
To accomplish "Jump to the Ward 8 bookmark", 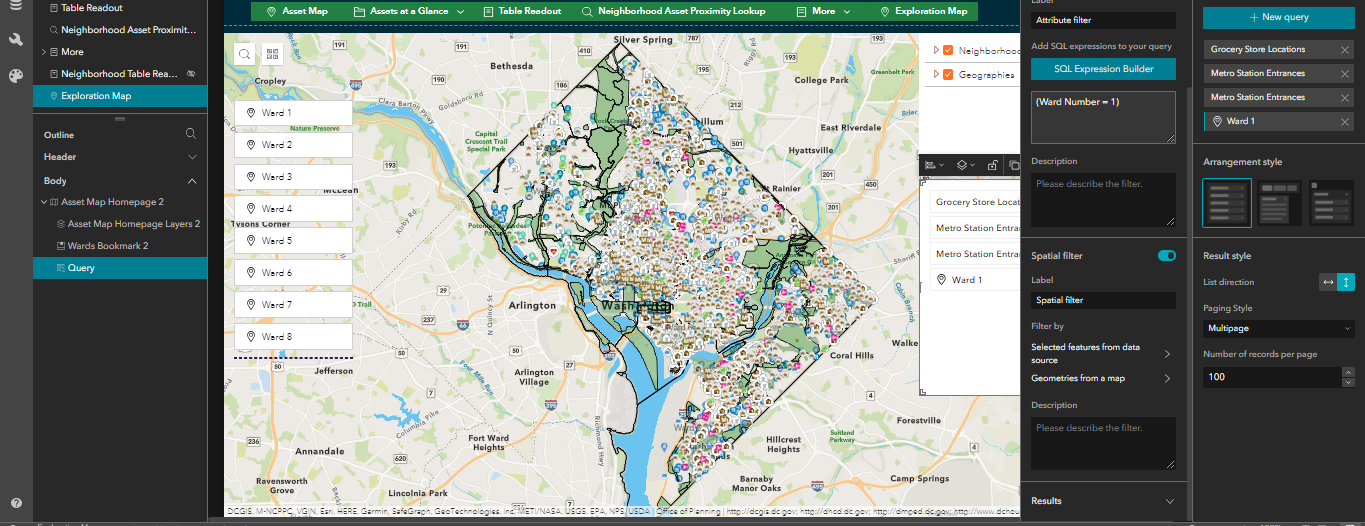I will (x=293, y=337).
